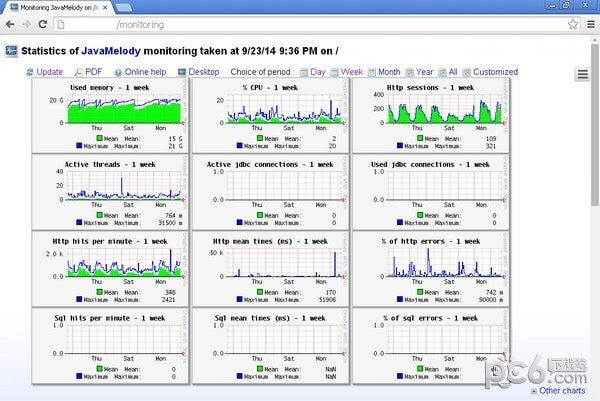Open the Http mean times (ms) chart
The height and width of the screenshot is (401, 600).
(271, 269)
